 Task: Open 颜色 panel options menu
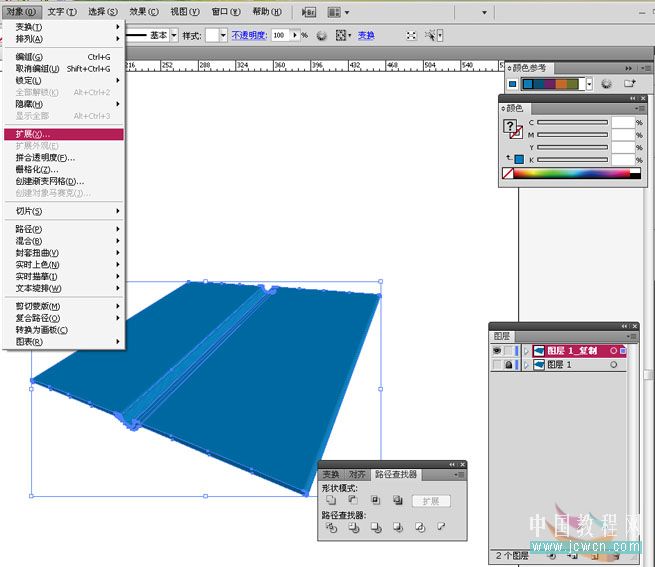[x=639, y=108]
